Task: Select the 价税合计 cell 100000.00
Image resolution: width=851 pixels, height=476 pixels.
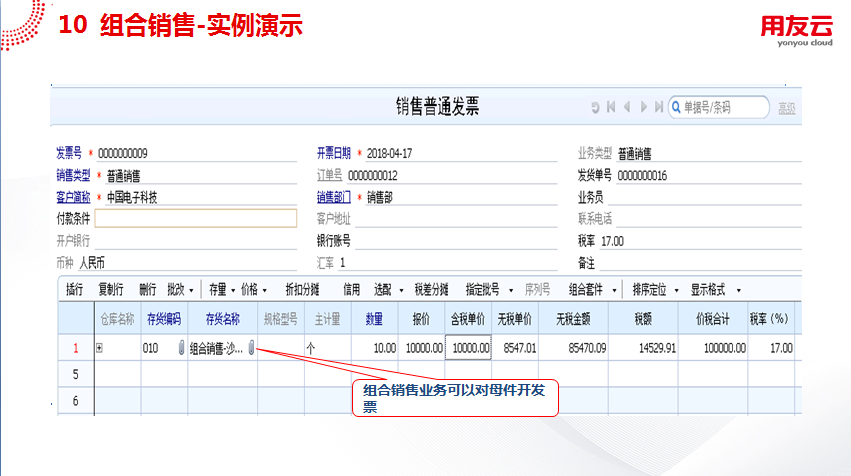Action: 713,348
